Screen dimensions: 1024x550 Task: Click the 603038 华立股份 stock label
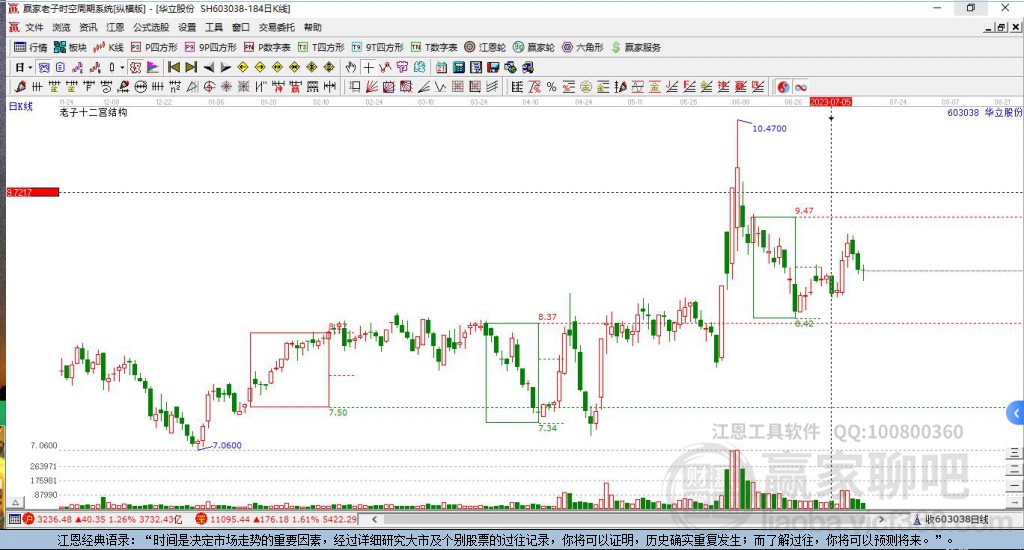(985, 112)
